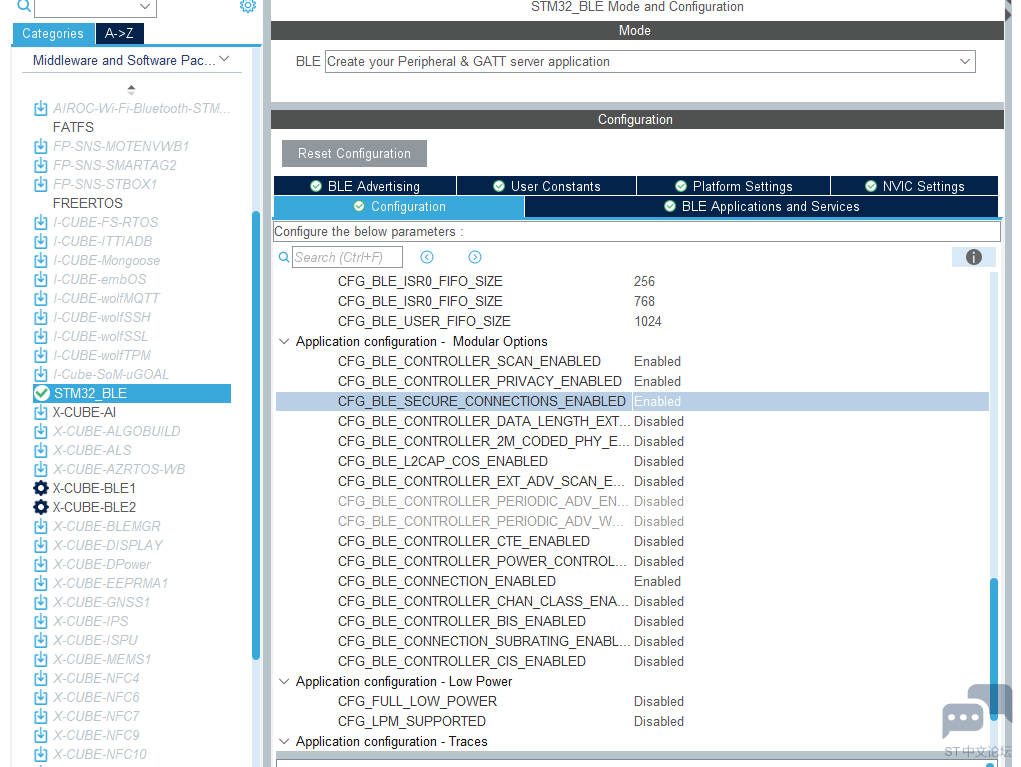Click download icon beside X-CUBE-BLEMGR

pos(40,526)
